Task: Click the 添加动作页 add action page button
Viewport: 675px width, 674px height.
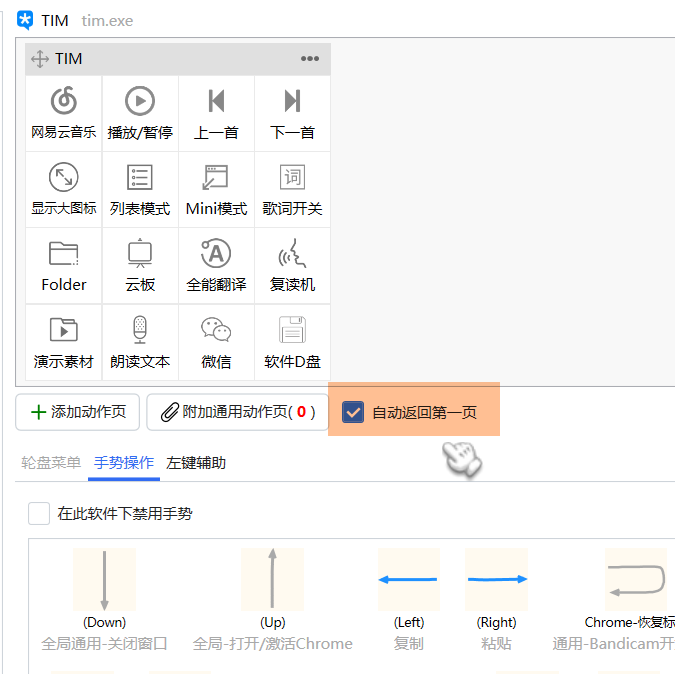Action: 77,412
